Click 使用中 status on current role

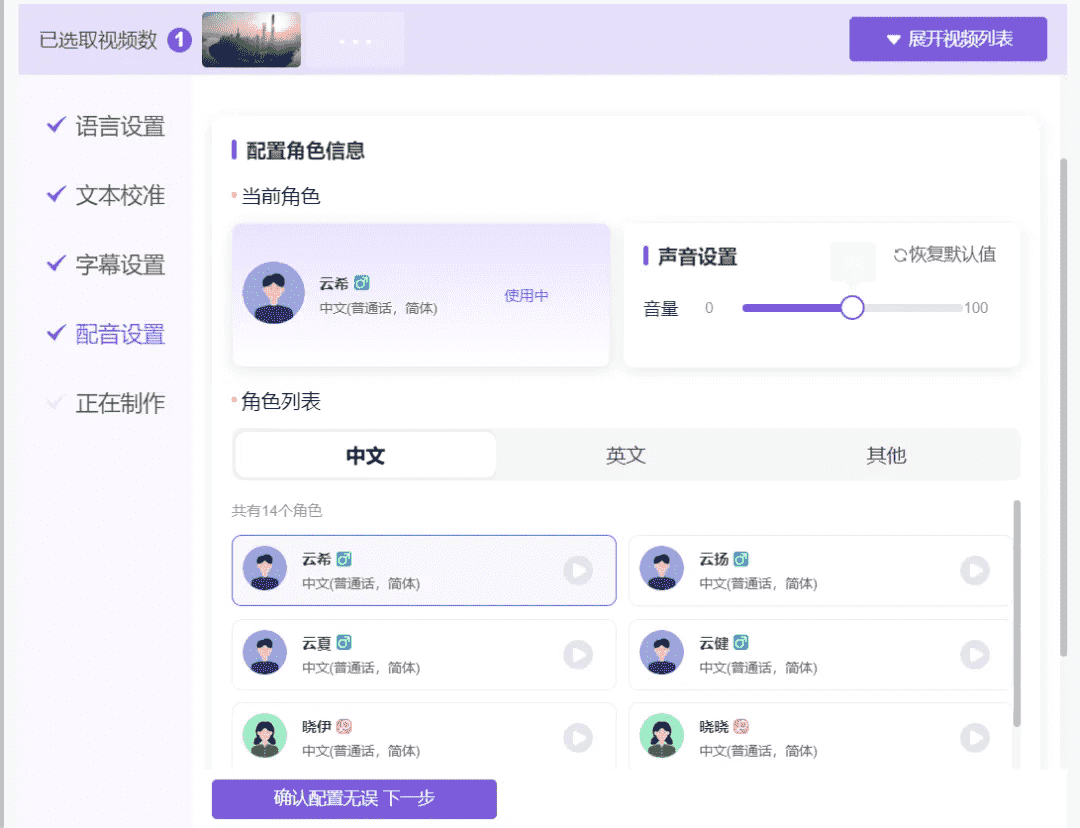526,296
